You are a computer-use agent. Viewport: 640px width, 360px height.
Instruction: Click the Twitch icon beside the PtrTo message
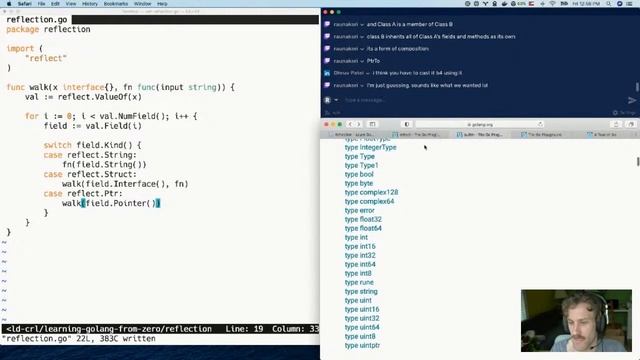click(327, 61)
